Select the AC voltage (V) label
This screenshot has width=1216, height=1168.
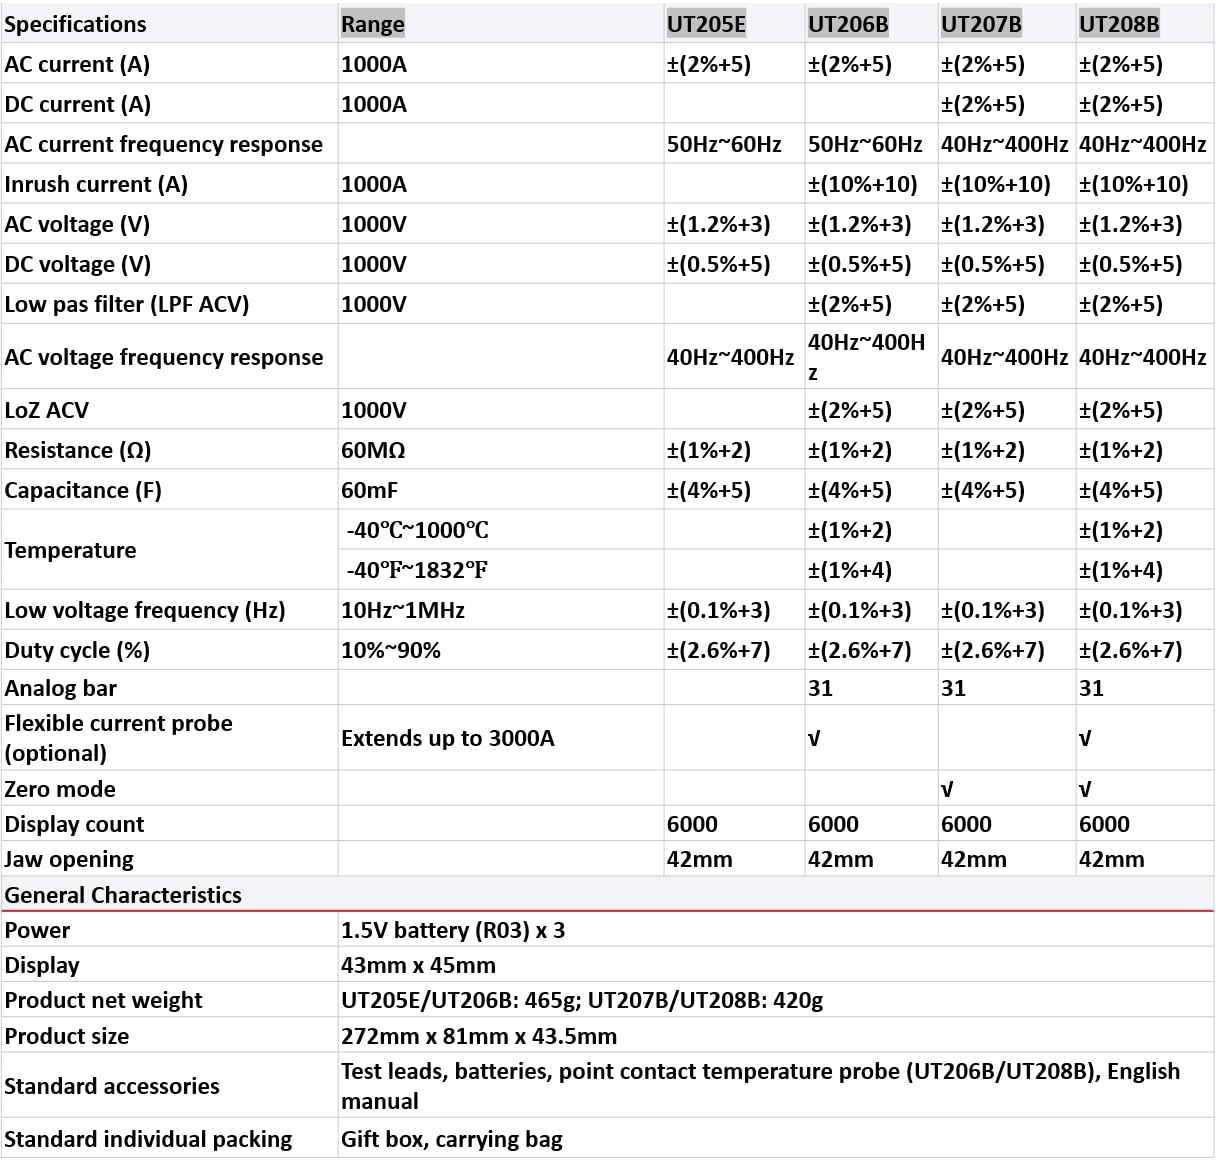[x=77, y=224]
